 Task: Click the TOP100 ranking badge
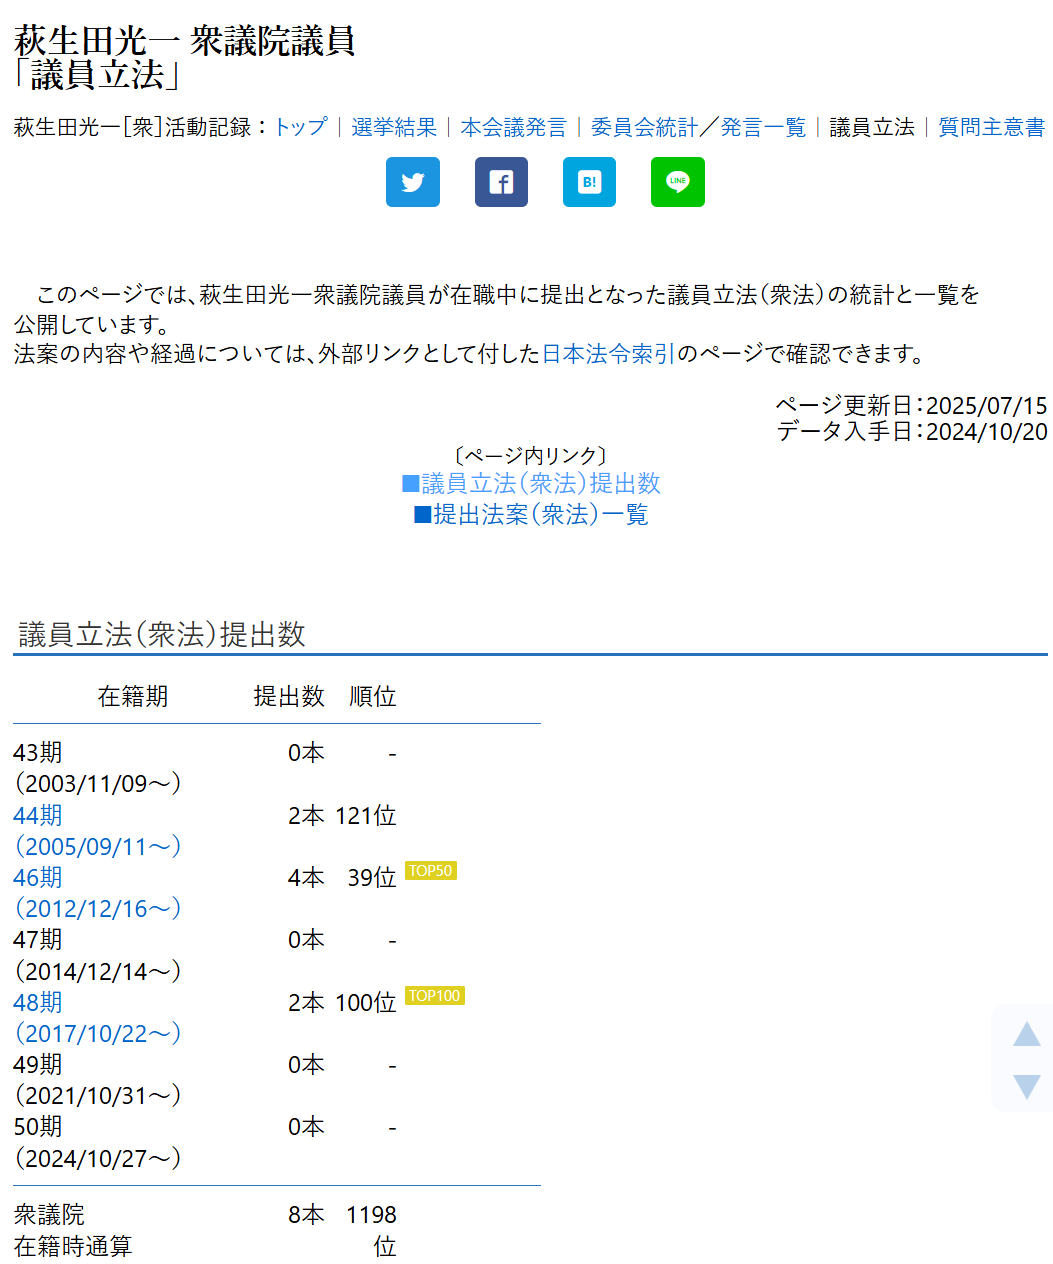[x=435, y=996]
